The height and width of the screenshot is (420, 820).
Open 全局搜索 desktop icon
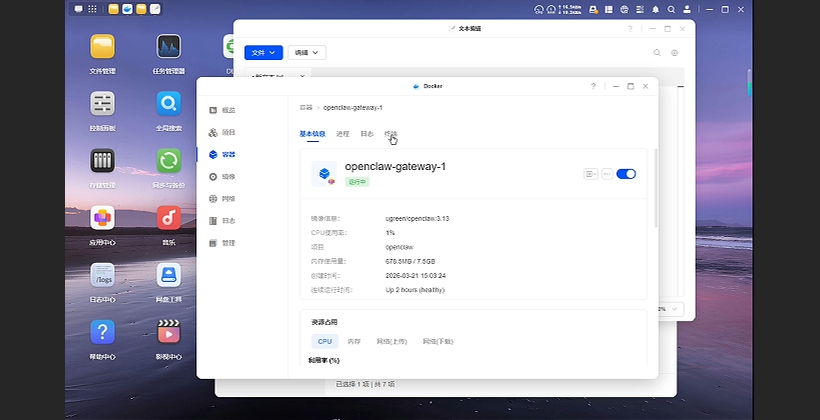[x=169, y=104]
